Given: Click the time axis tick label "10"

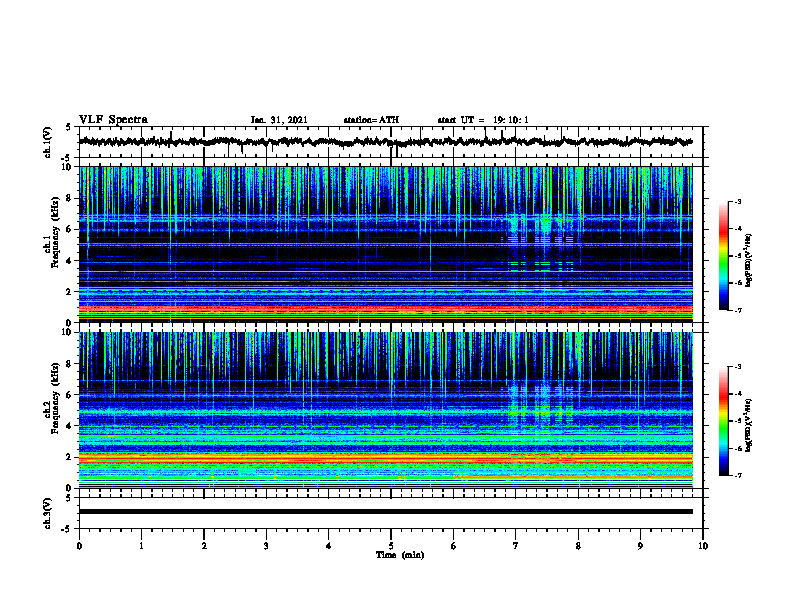Looking at the screenshot, I should click(703, 546).
